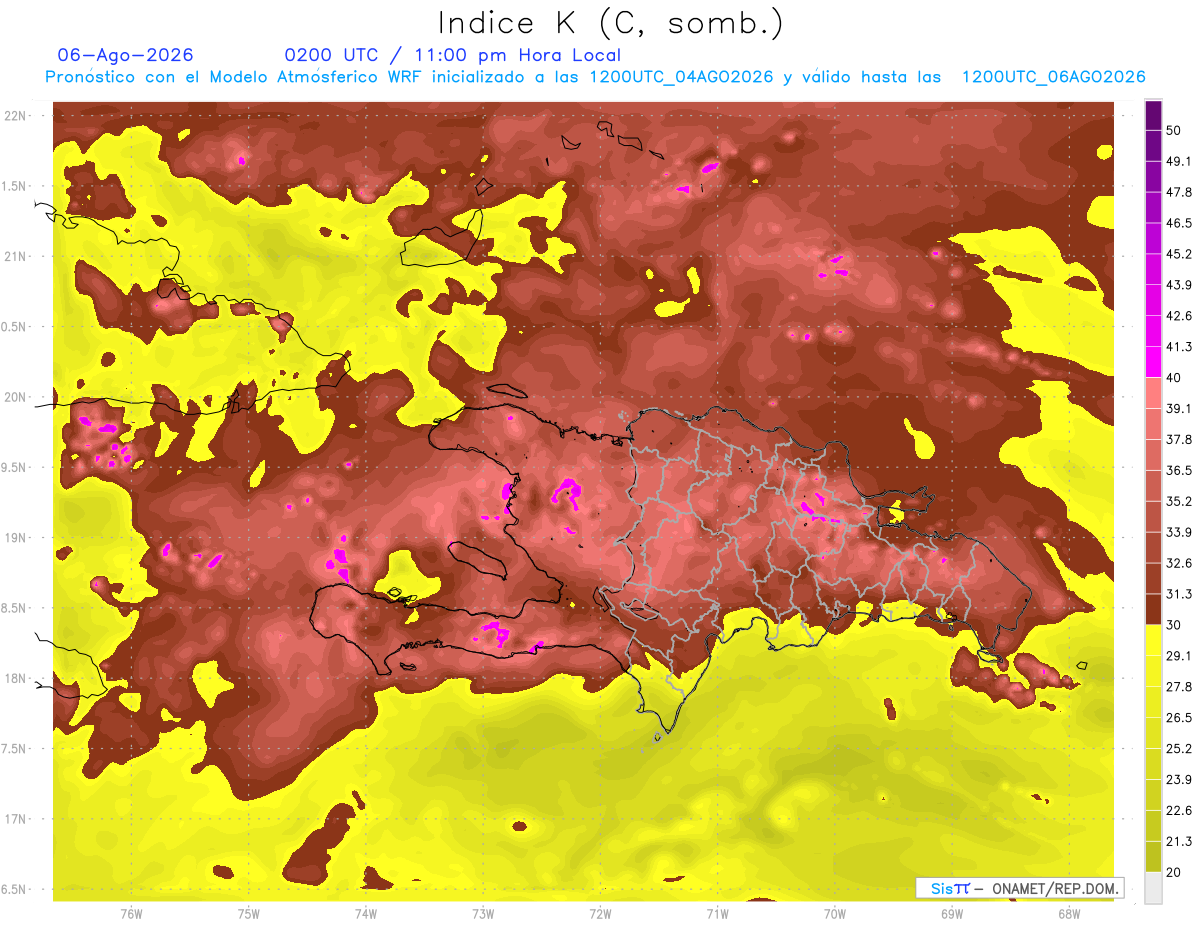1200x927 pixels.
Task: Click the legend value "29.1"
Action: [1178, 656]
